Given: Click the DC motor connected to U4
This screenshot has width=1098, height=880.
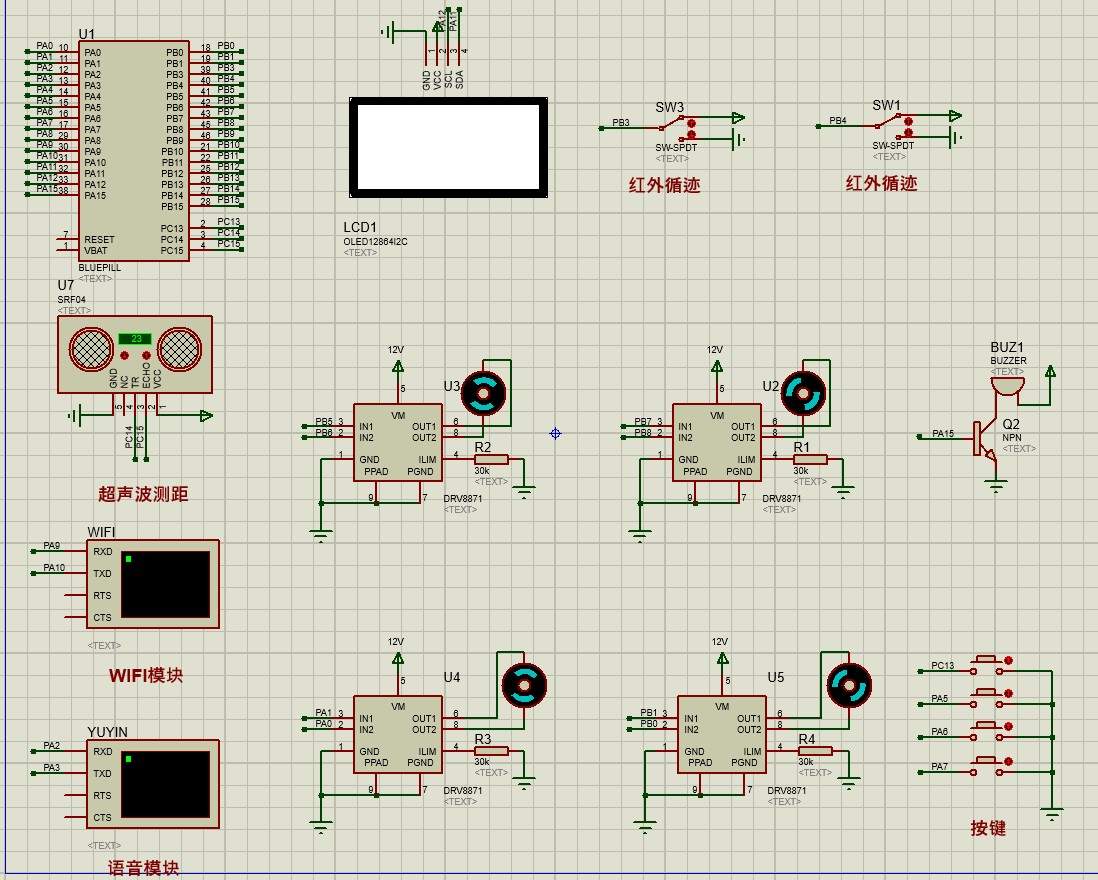Looking at the screenshot, I should pos(524,685).
